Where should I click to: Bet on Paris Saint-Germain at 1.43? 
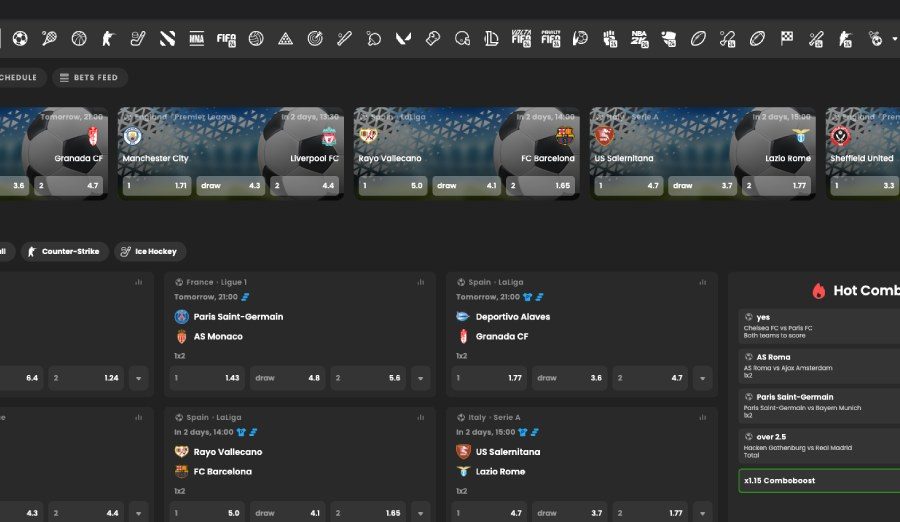207,378
